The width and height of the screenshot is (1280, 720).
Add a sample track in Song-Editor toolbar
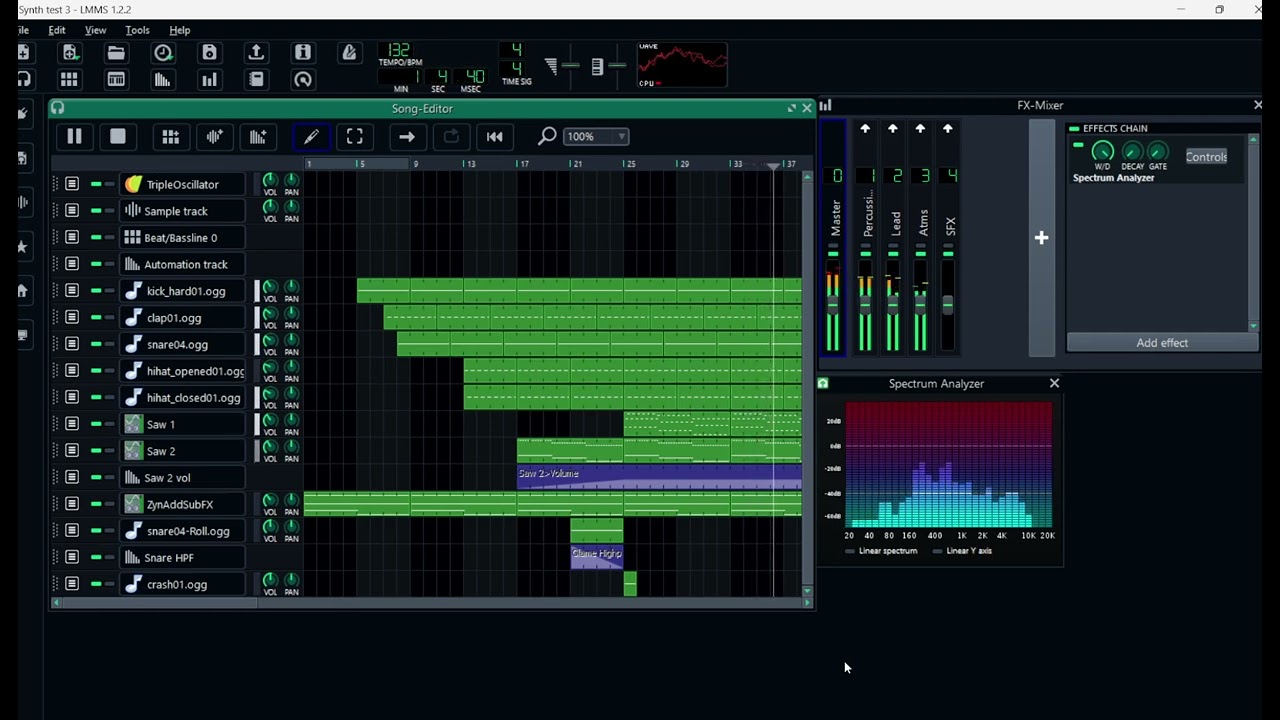click(214, 137)
